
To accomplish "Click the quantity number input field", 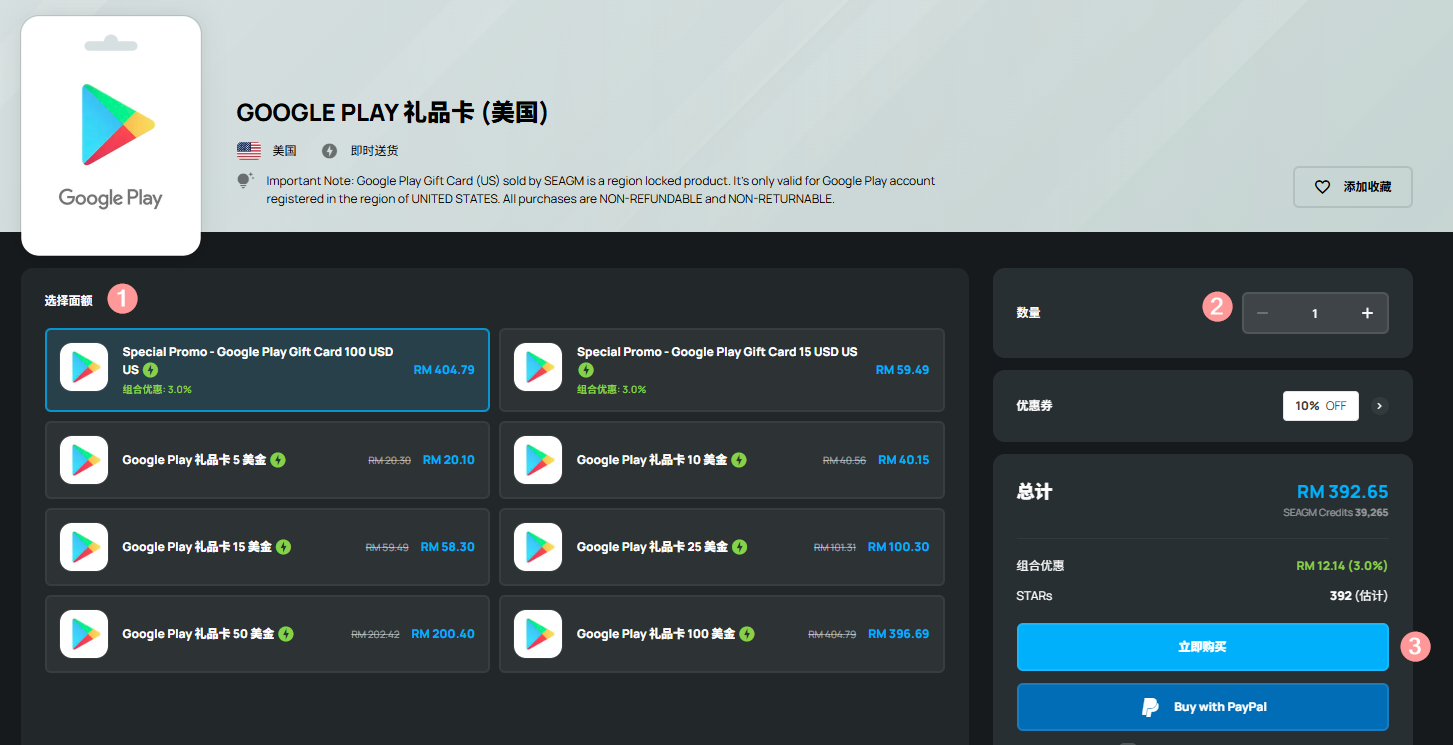I will click(x=1315, y=313).
